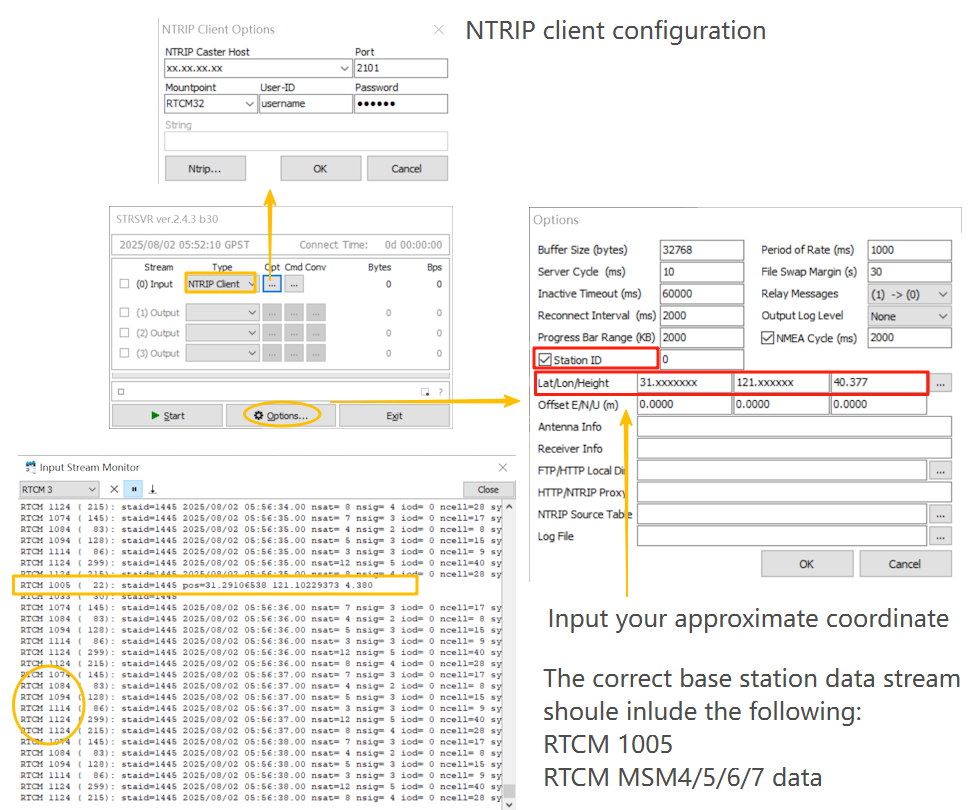Screen dimensions: 980x810
Task: Click the small status square in STRSVR
Action: [x=121, y=392]
